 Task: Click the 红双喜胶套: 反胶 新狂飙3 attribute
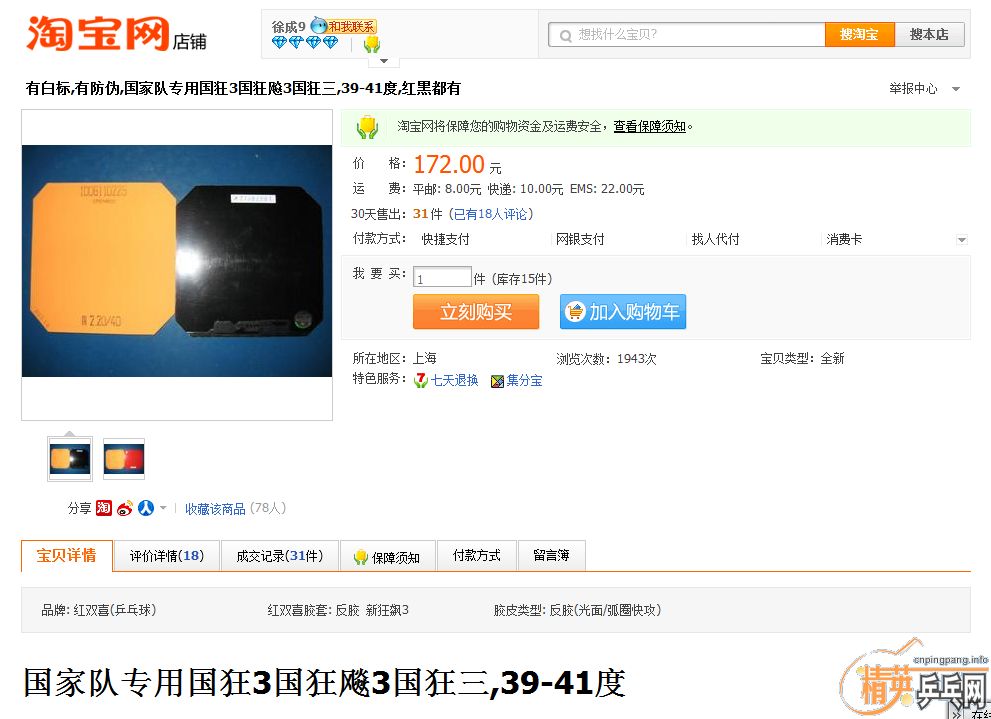[x=338, y=610]
